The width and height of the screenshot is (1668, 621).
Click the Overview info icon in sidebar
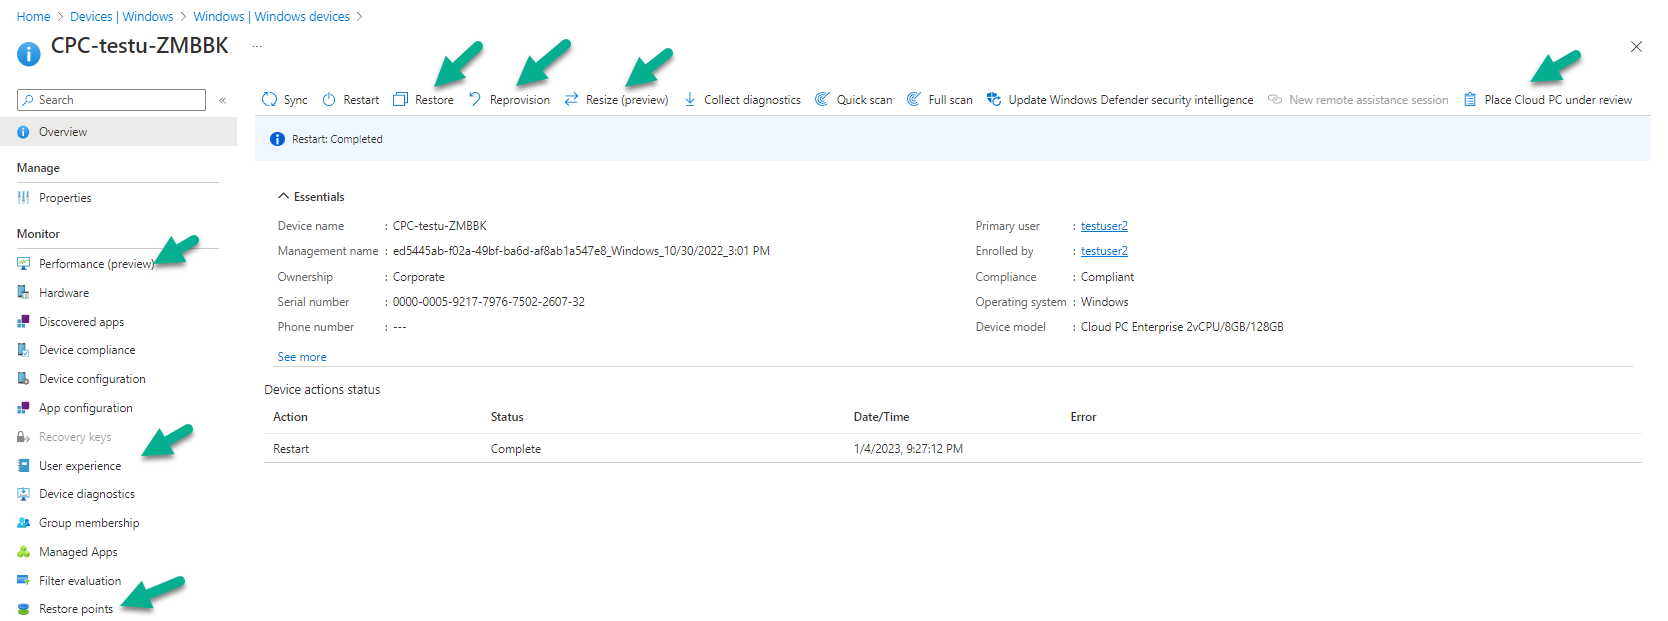click(24, 132)
